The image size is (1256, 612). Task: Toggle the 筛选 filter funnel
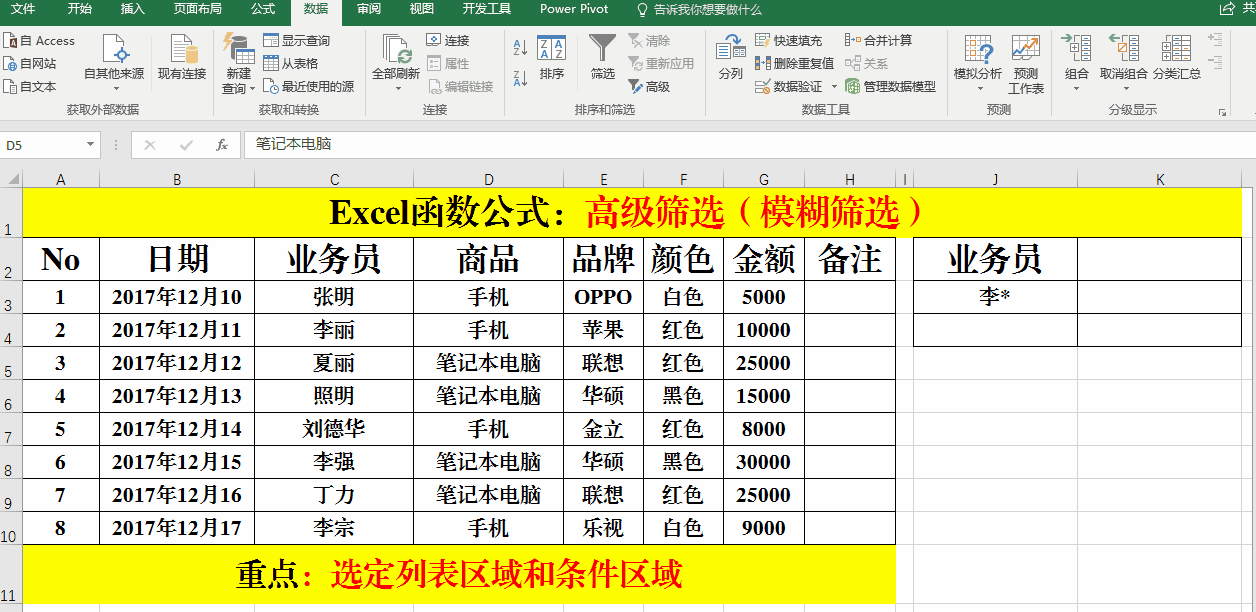[x=603, y=58]
